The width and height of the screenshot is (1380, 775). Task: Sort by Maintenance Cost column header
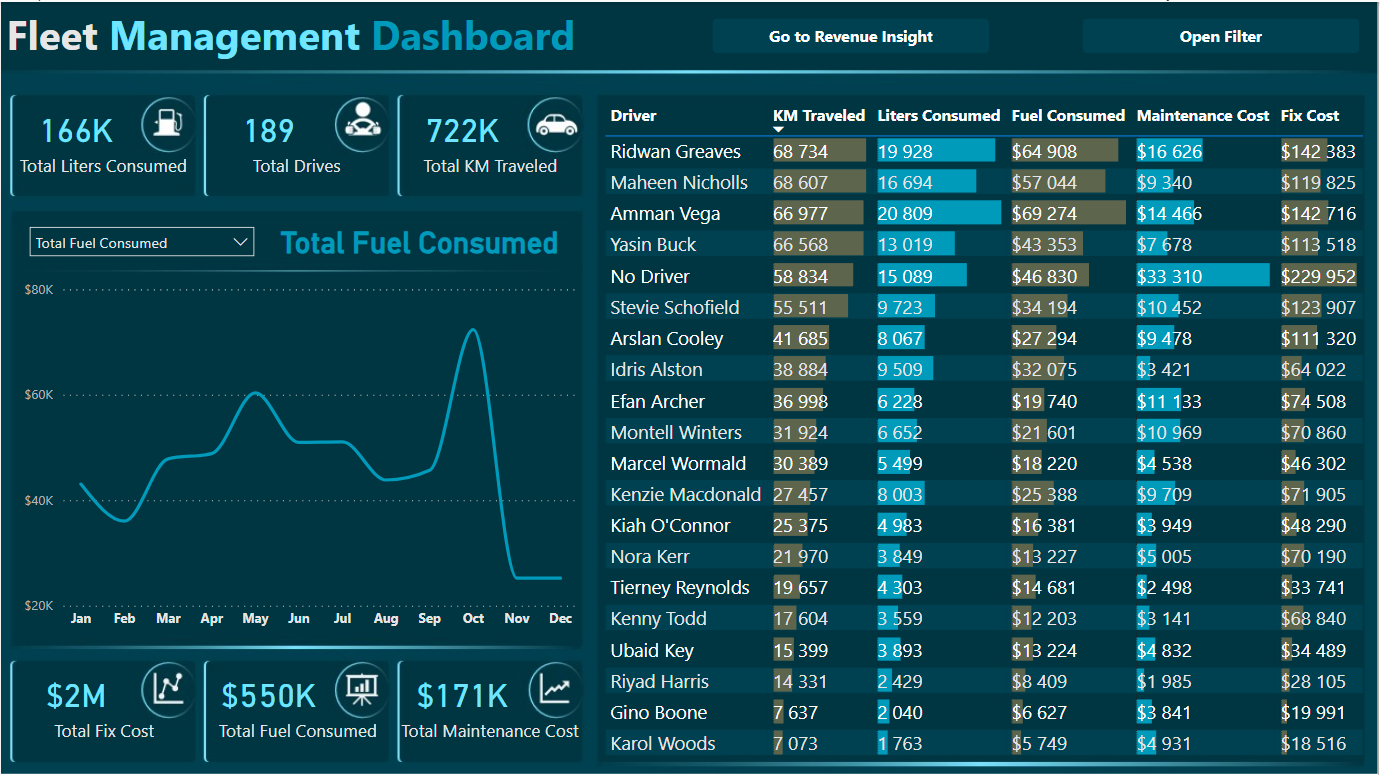tap(1202, 116)
